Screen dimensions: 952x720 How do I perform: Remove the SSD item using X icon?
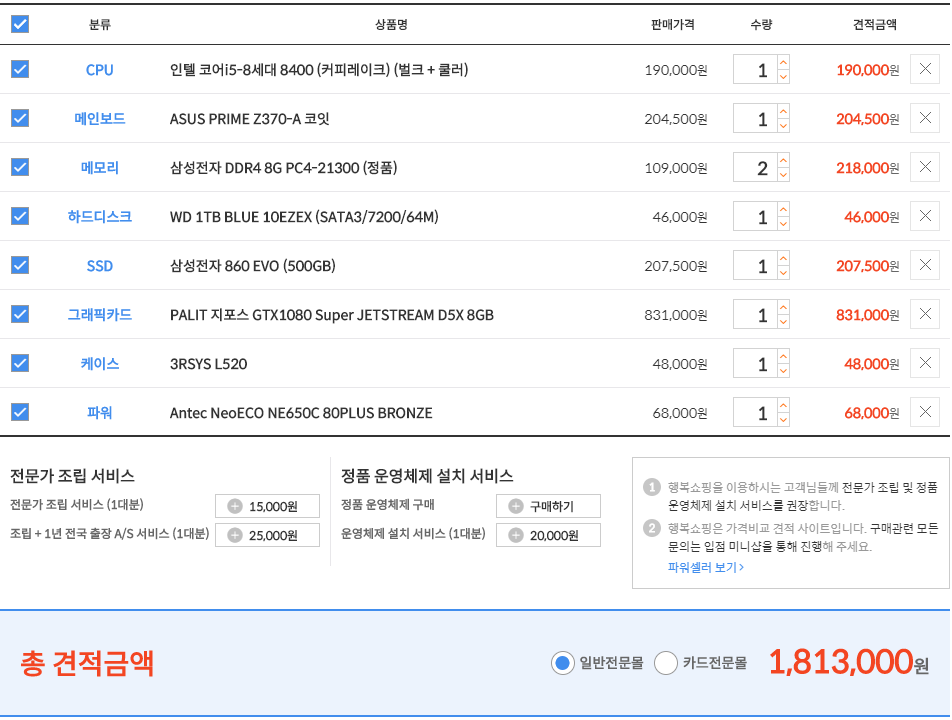click(925, 265)
